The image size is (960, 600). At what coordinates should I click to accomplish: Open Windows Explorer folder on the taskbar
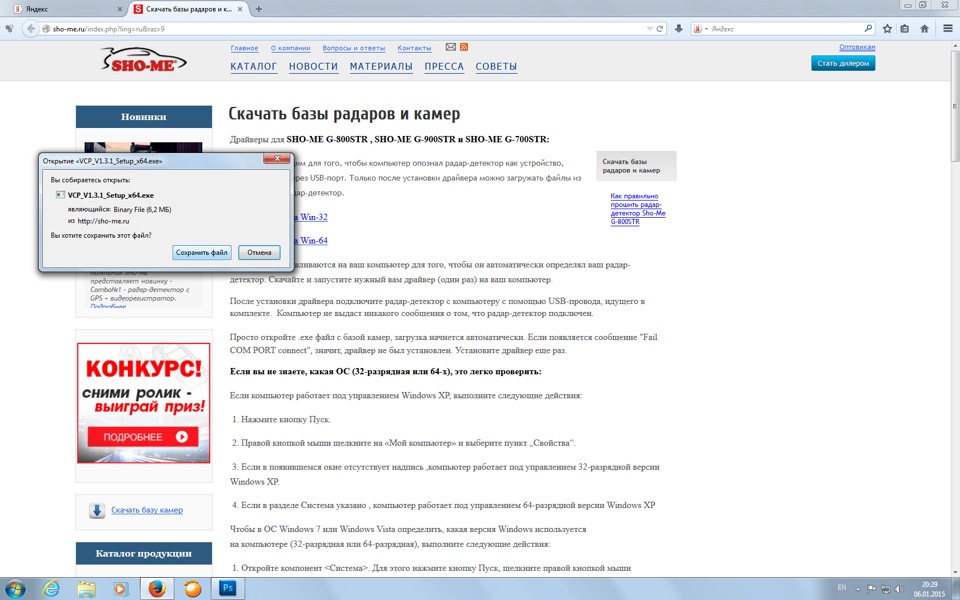(86, 589)
